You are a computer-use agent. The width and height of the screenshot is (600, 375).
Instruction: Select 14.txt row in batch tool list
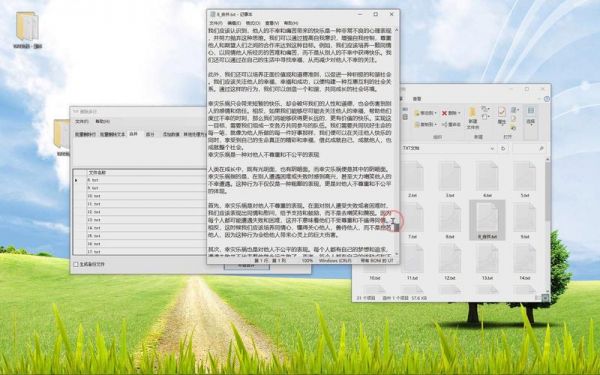pos(139,228)
